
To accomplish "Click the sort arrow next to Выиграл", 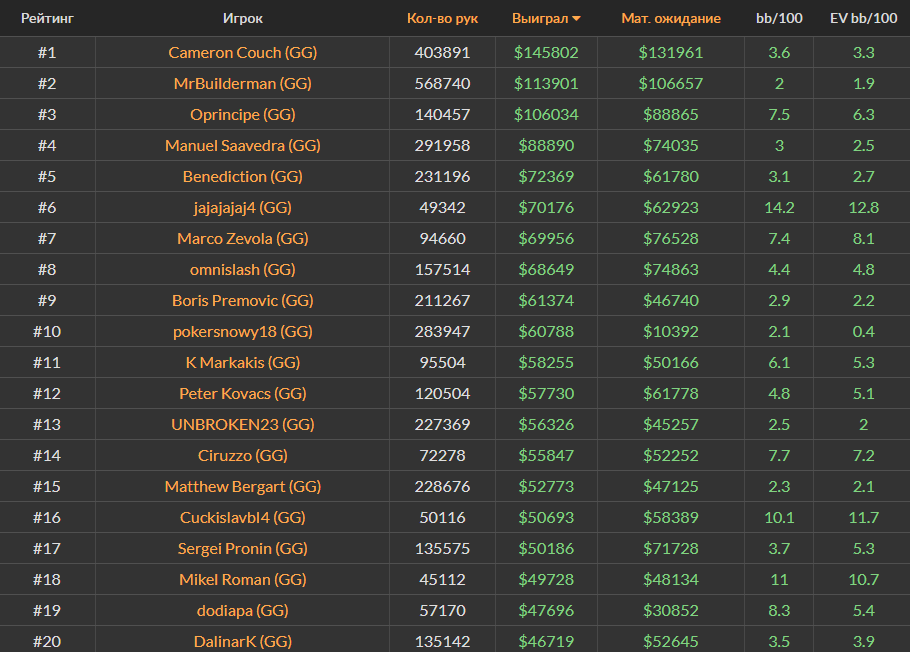I will click(x=577, y=19).
